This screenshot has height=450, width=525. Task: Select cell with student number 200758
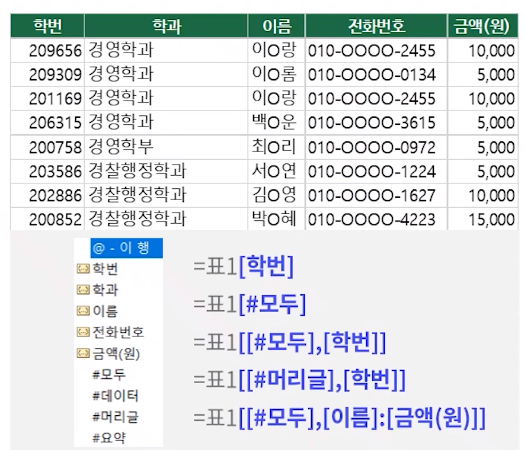pyautogui.click(x=48, y=147)
